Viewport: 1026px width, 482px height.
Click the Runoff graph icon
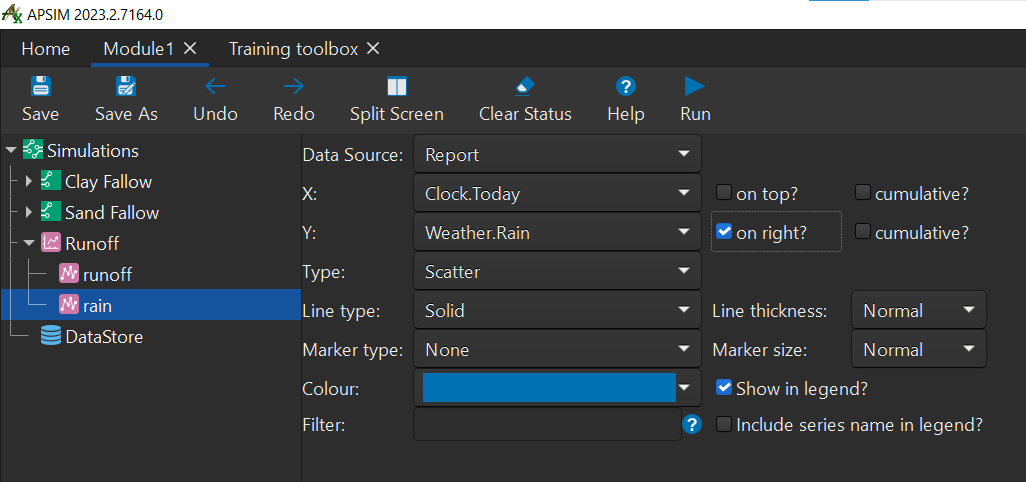pyautogui.click(x=50, y=243)
